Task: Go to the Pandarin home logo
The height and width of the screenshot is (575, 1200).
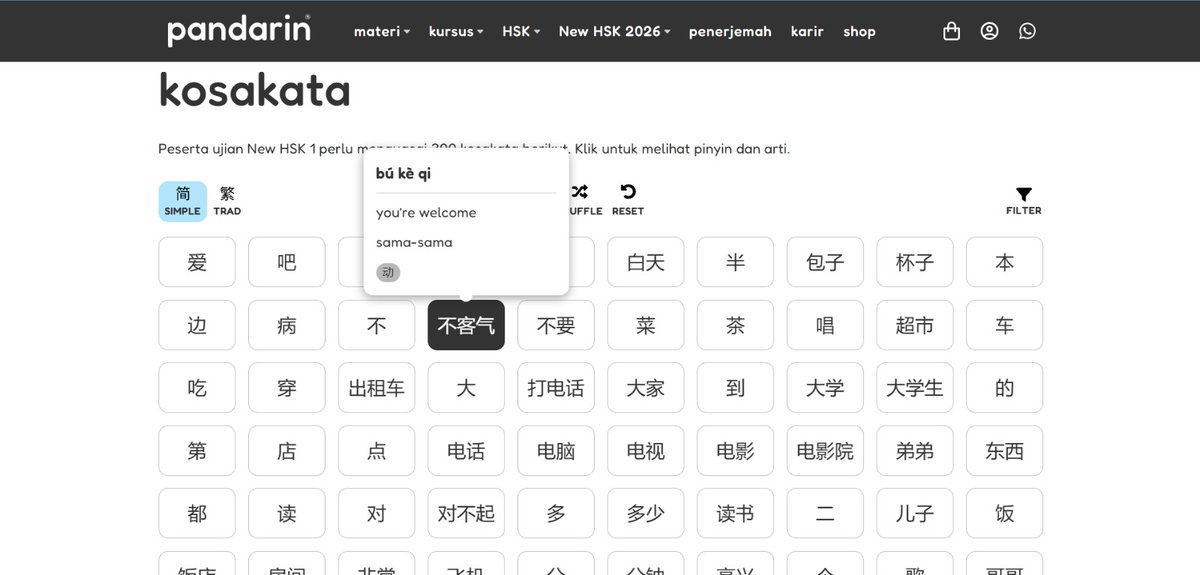Action: (239, 29)
